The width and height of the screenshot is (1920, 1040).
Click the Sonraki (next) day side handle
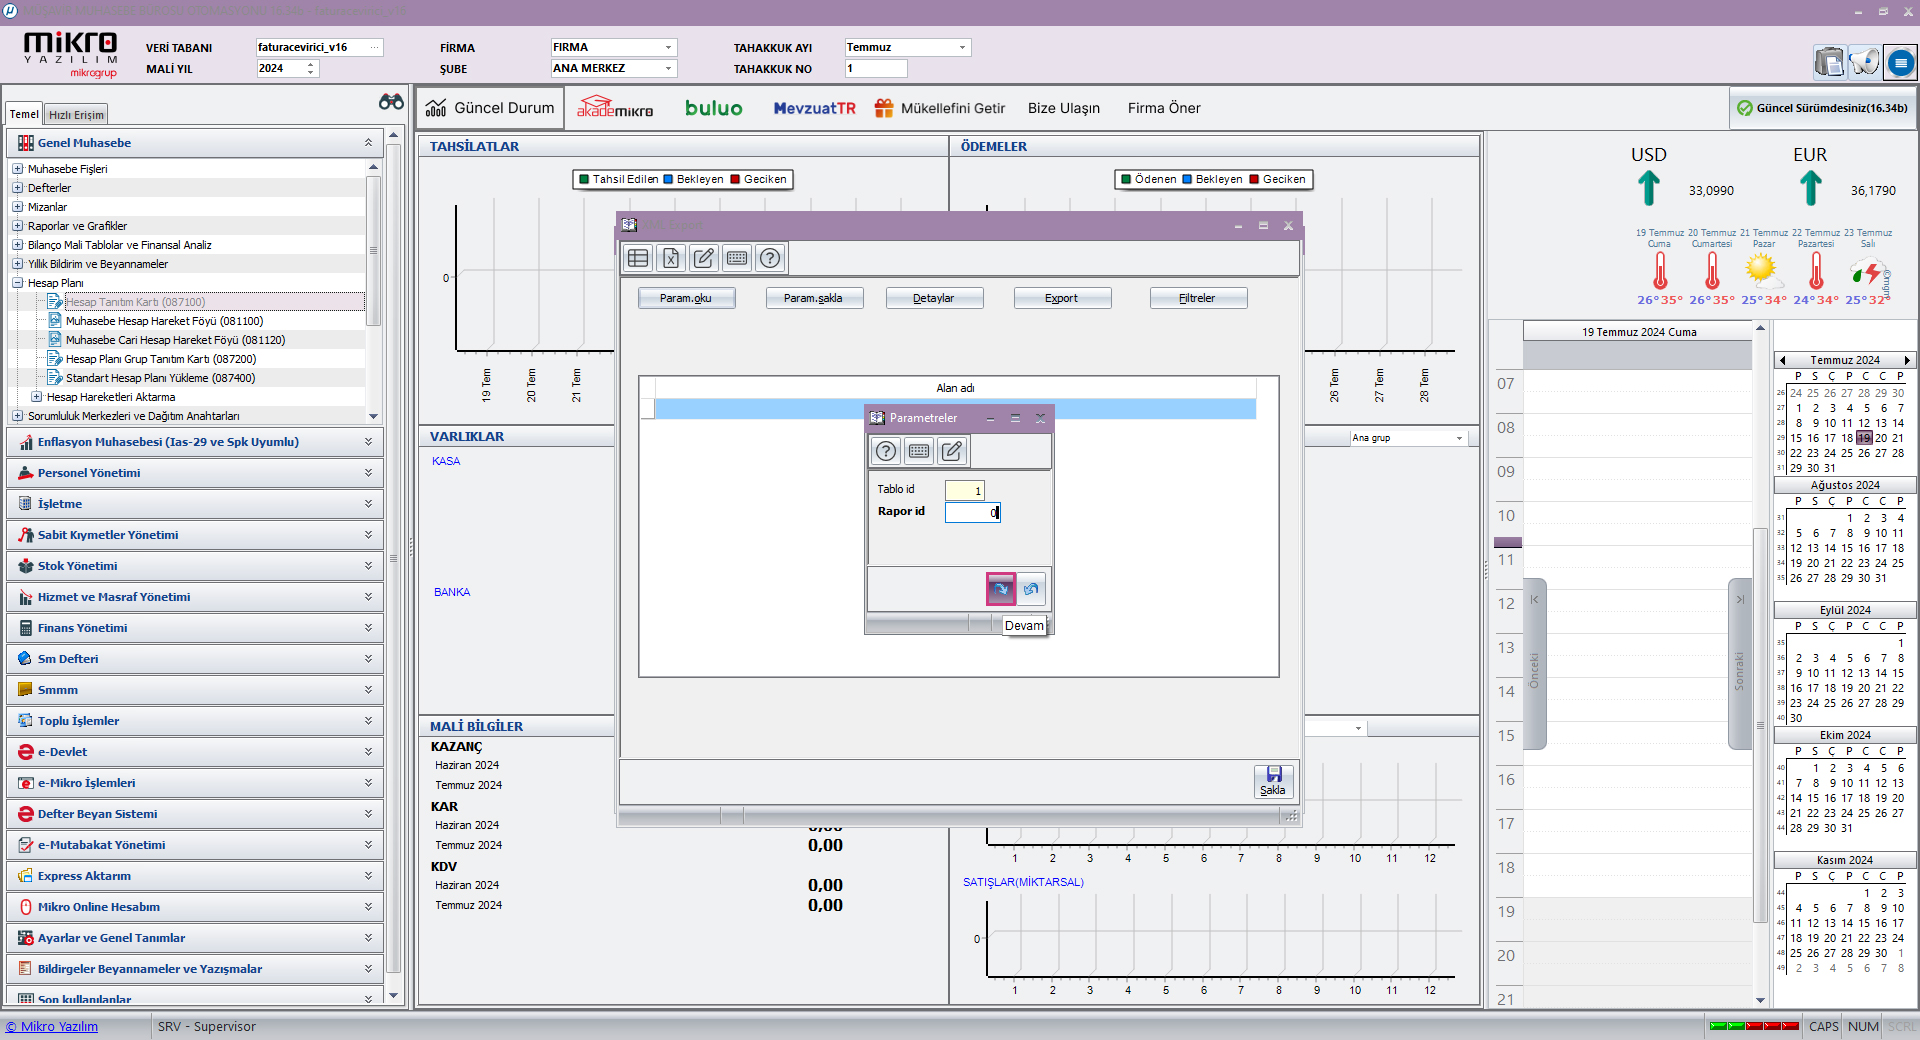click(1739, 664)
